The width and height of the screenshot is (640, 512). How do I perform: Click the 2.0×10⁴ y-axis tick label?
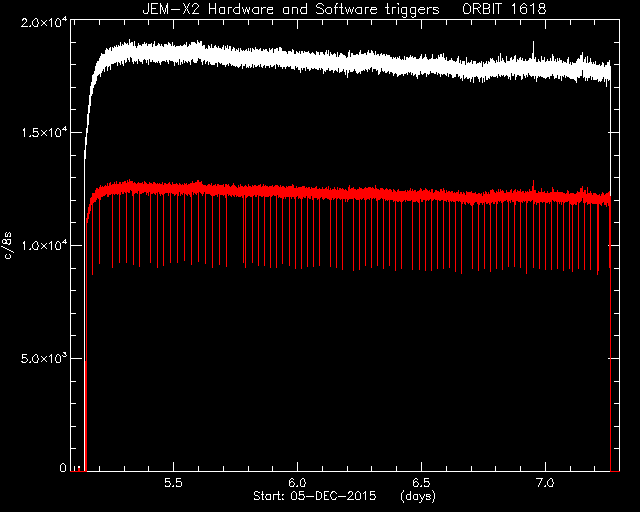pos(44,23)
